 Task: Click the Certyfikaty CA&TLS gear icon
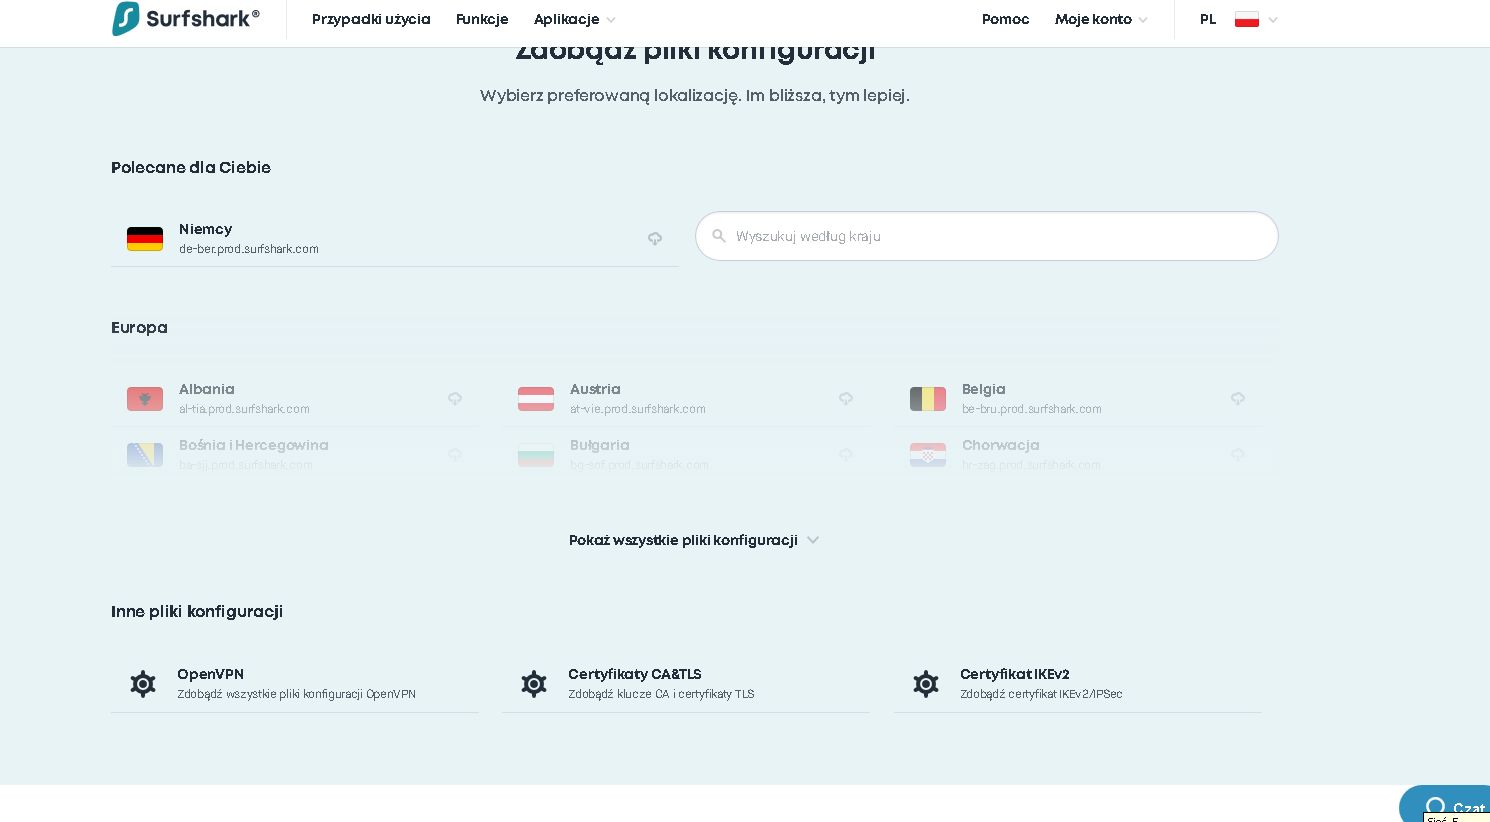coord(534,684)
